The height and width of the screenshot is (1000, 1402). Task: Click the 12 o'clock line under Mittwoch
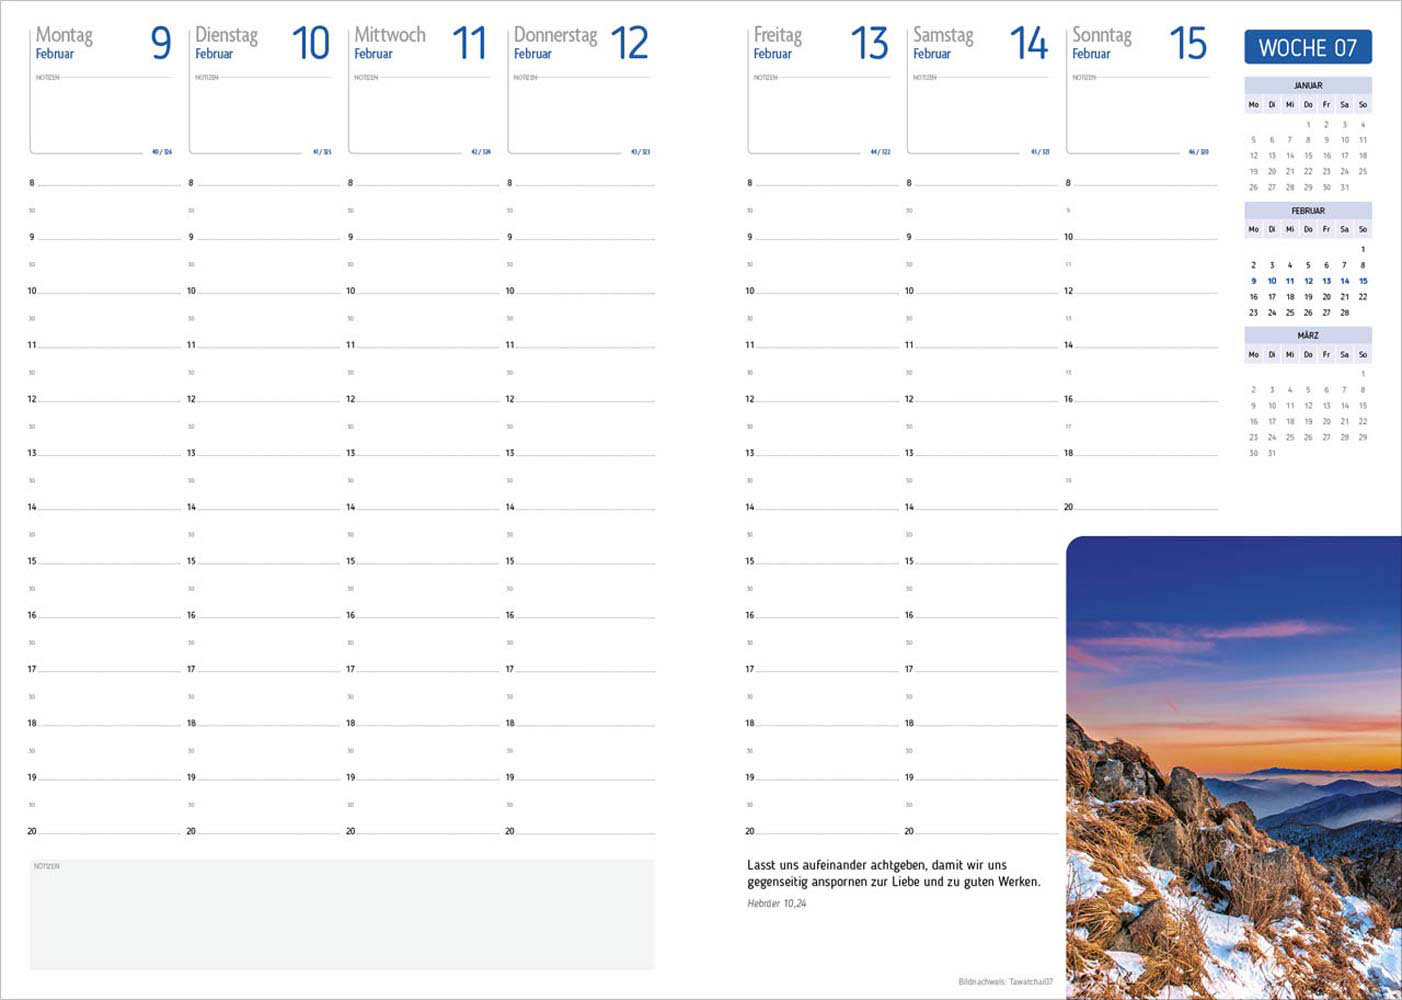point(425,400)
